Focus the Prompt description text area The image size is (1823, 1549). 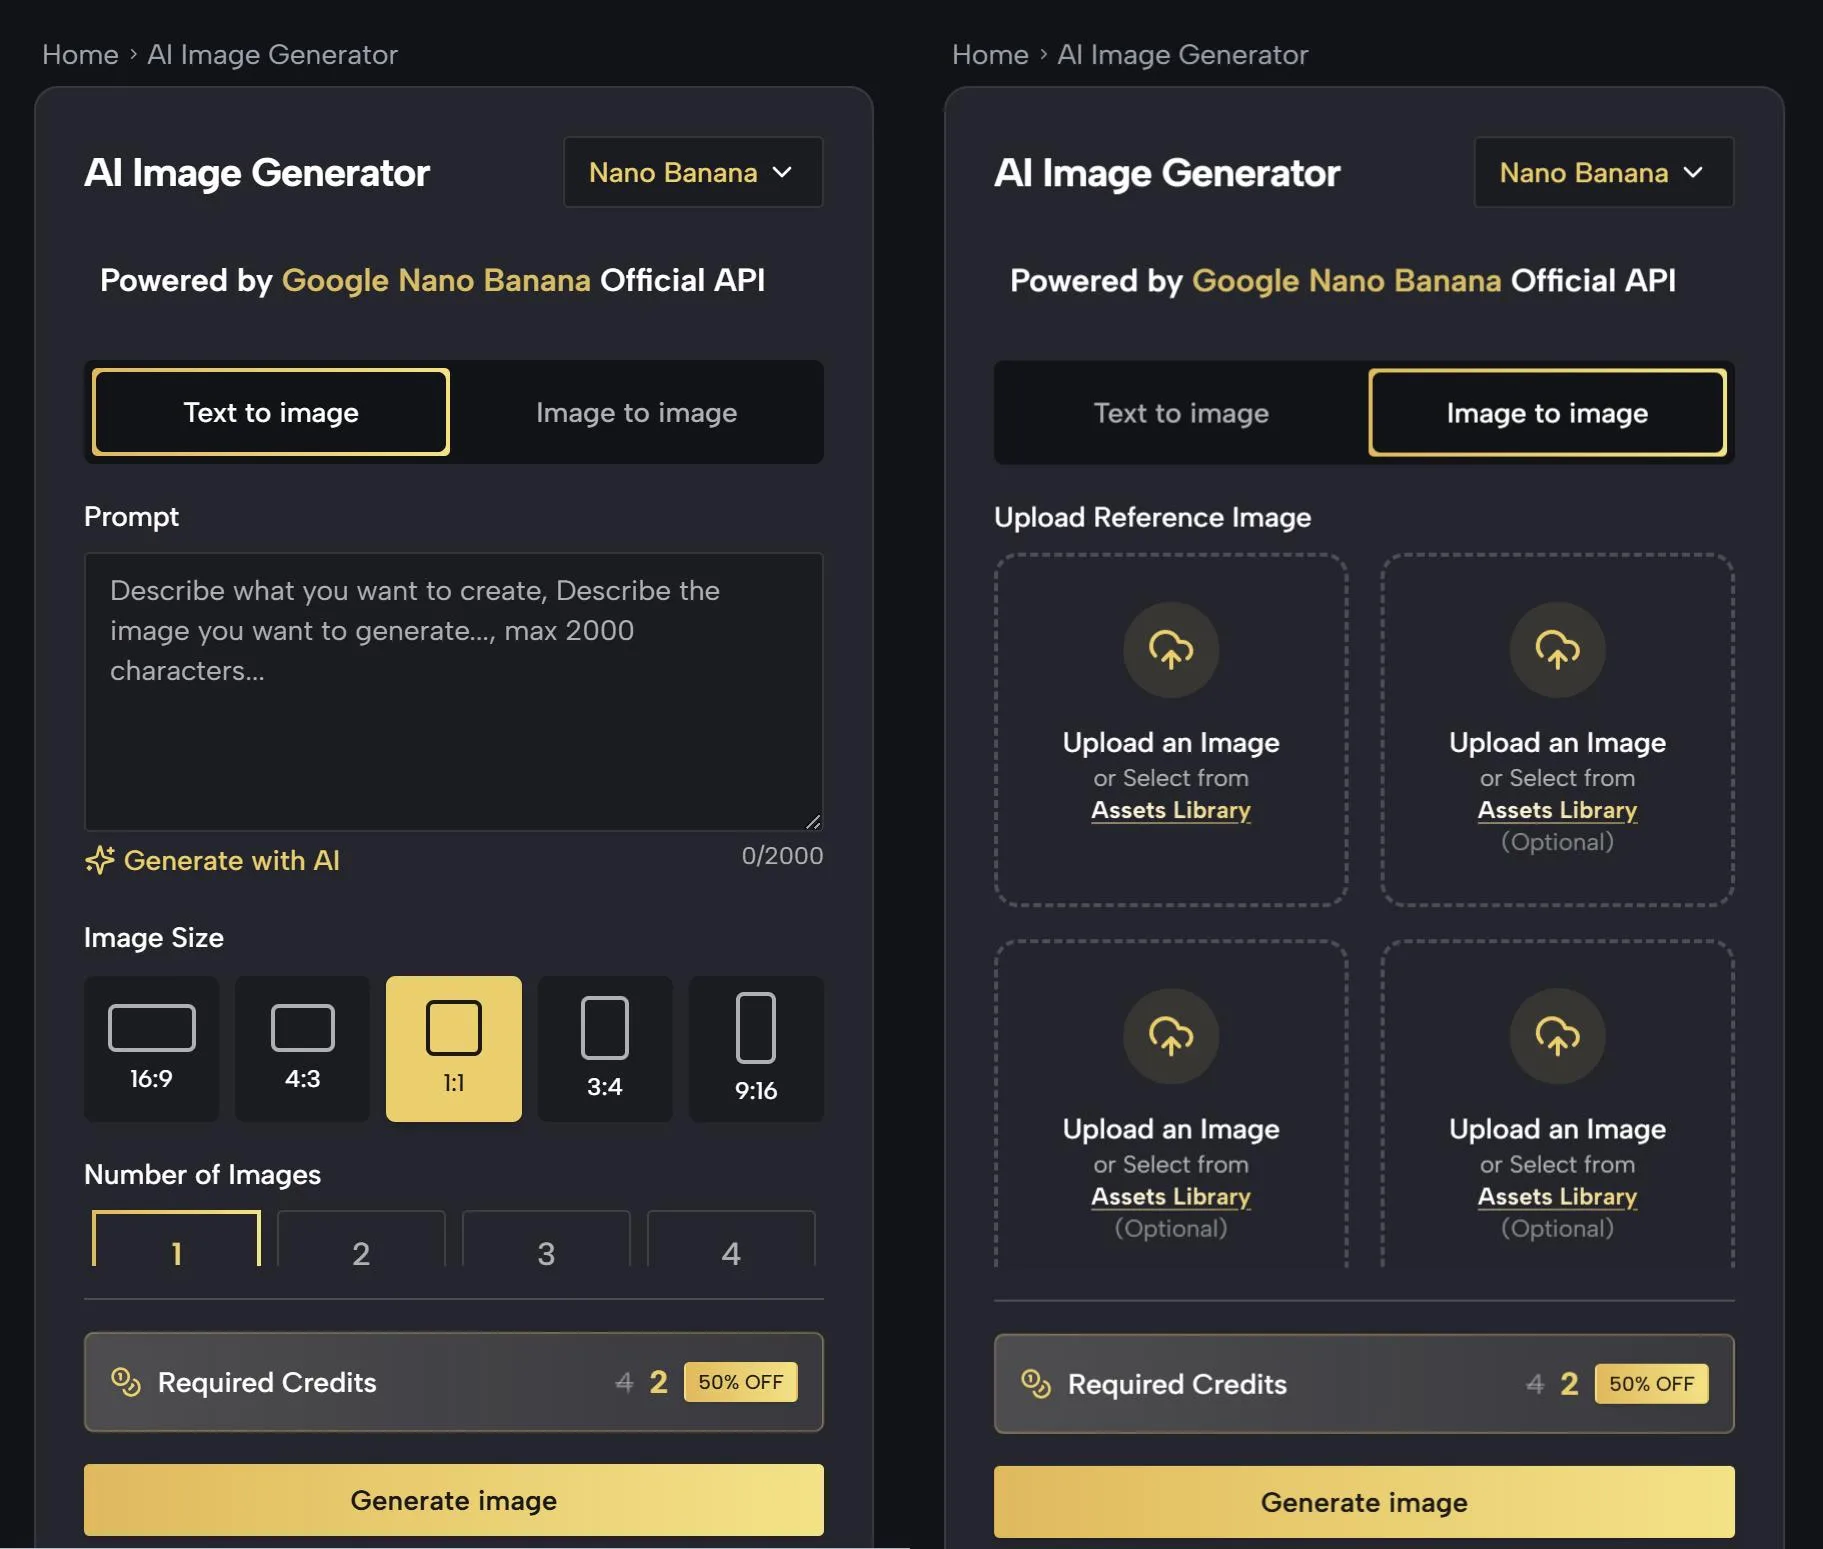(454, 691)
